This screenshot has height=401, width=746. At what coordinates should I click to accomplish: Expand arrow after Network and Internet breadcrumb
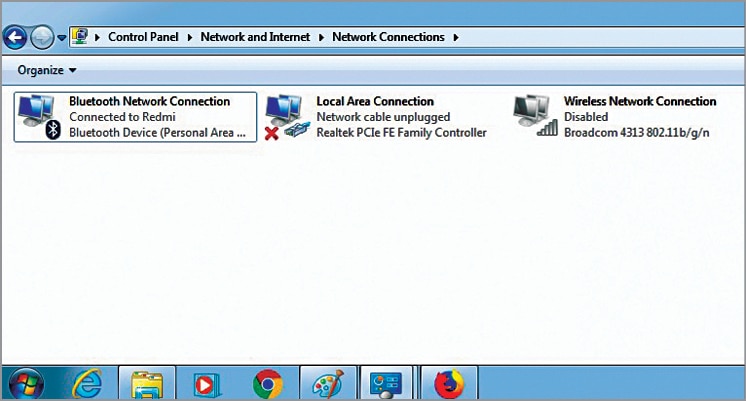322,37
